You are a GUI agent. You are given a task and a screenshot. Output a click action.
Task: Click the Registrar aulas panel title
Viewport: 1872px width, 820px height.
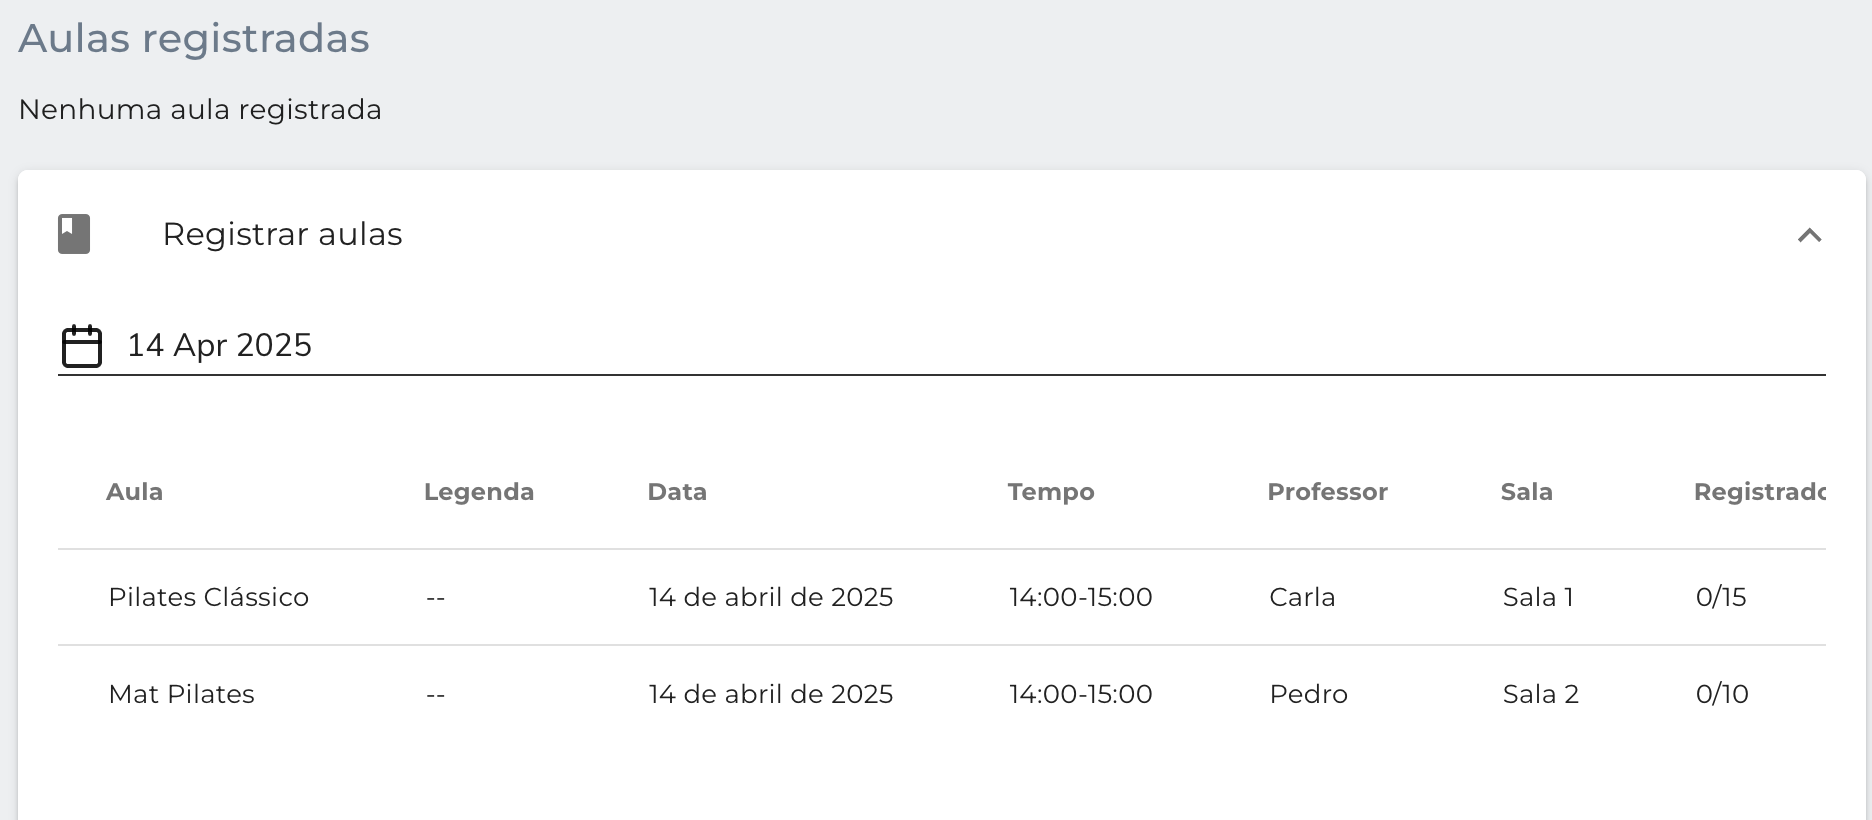[x=282, y=234]
